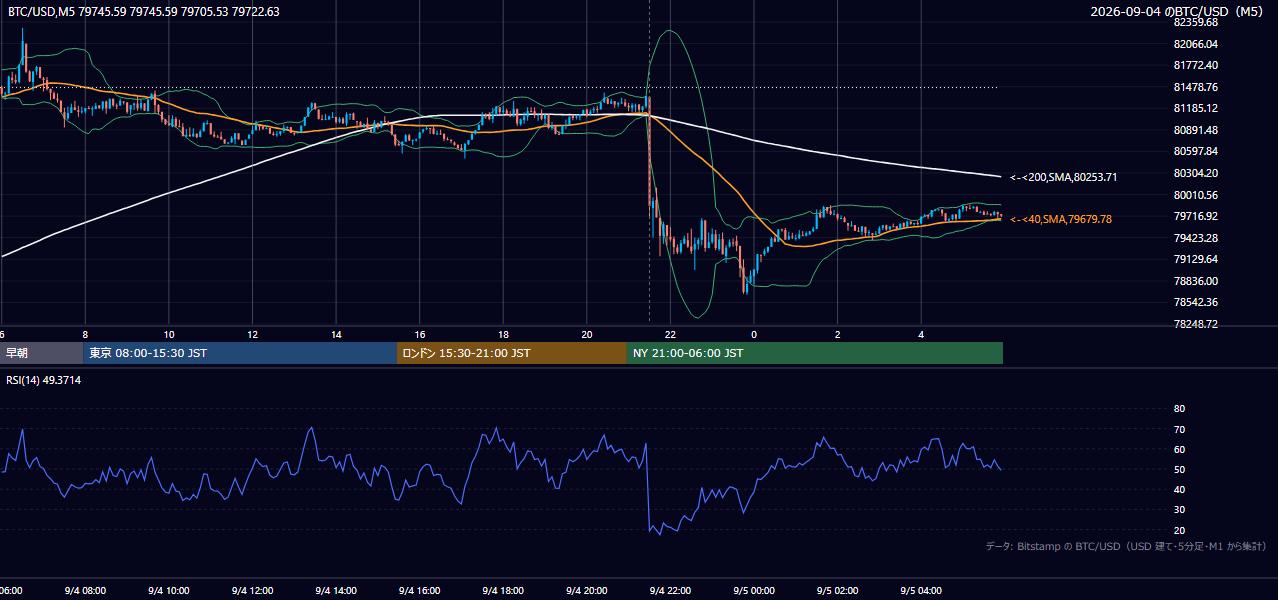
Task: Click price axis label 78836.00
Action: pyautogui.click(x=1195, y=281)
